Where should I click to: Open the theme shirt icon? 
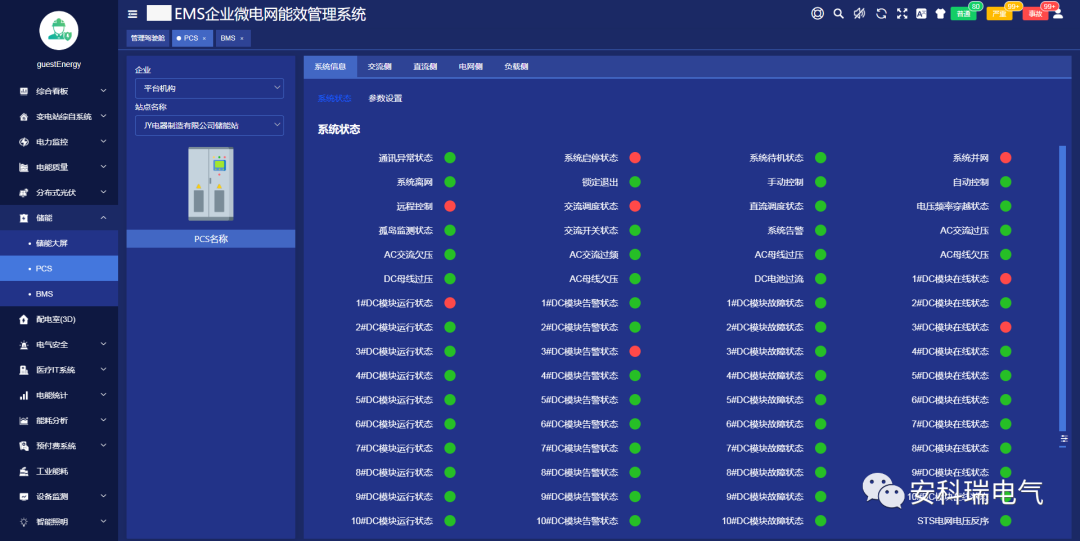pos(940,13)
